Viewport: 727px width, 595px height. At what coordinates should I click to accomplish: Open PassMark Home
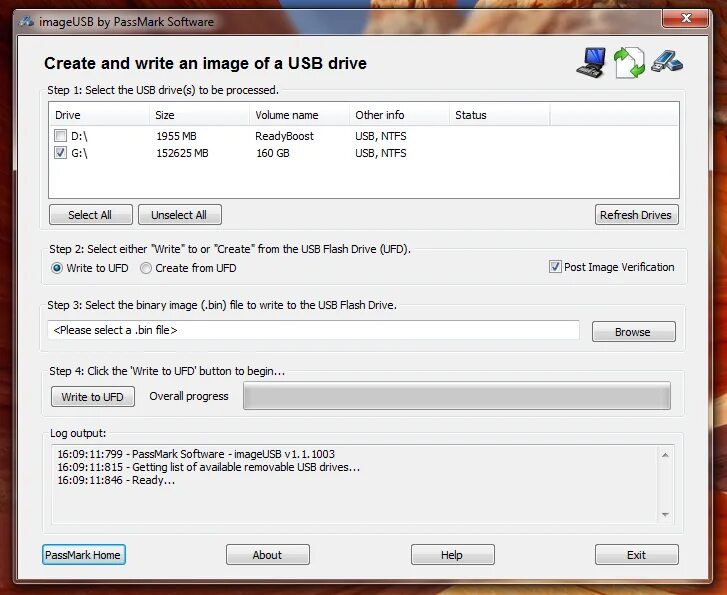pos(83,555)
